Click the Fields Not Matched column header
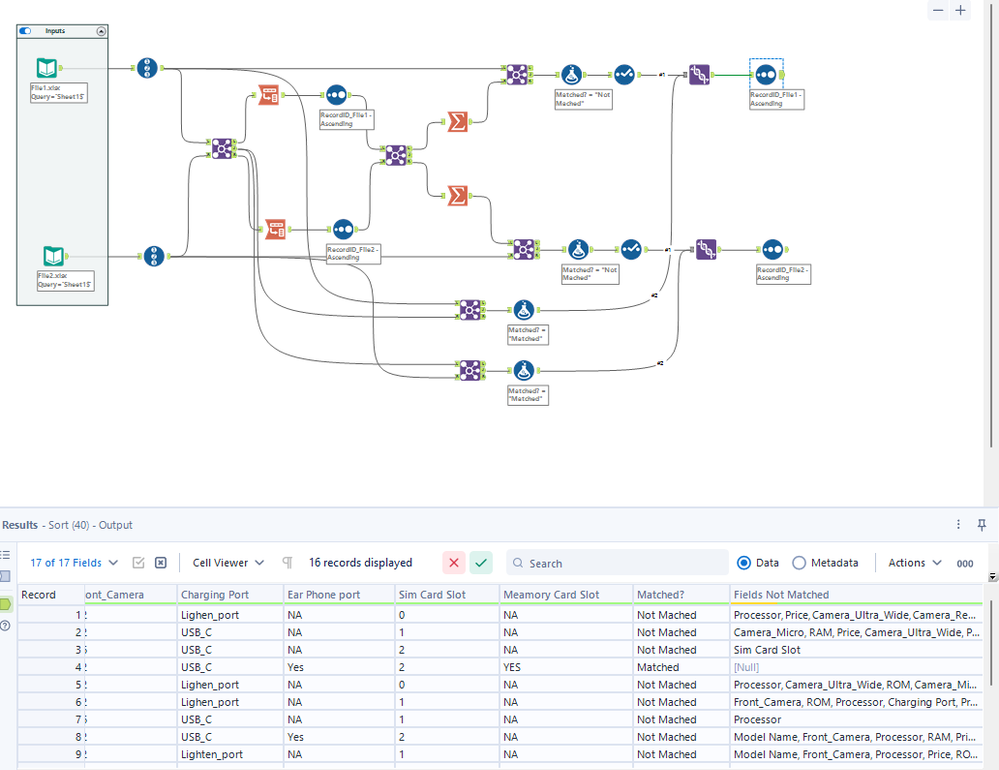The height and width of the screenshot is (770, 999). point(856,595)
